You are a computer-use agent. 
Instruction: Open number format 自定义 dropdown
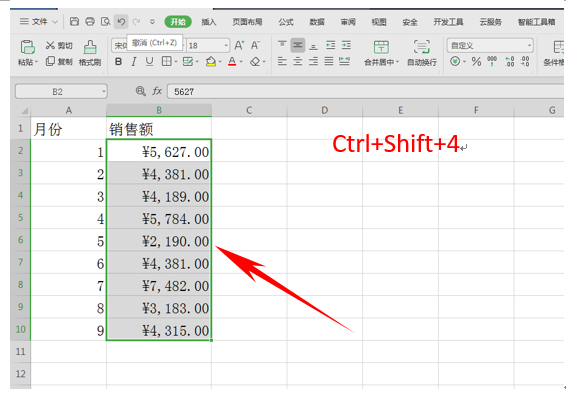[529, 45]
